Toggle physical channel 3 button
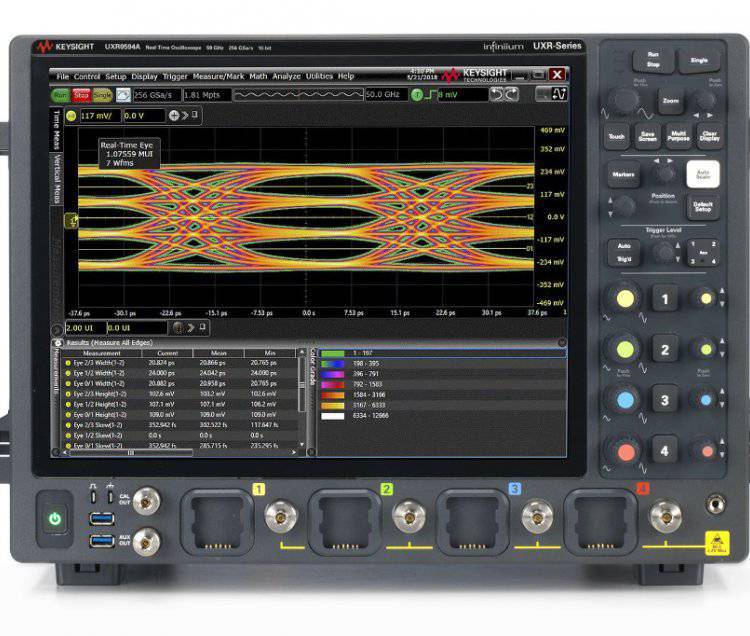750x636 pixels. (665, 400)
